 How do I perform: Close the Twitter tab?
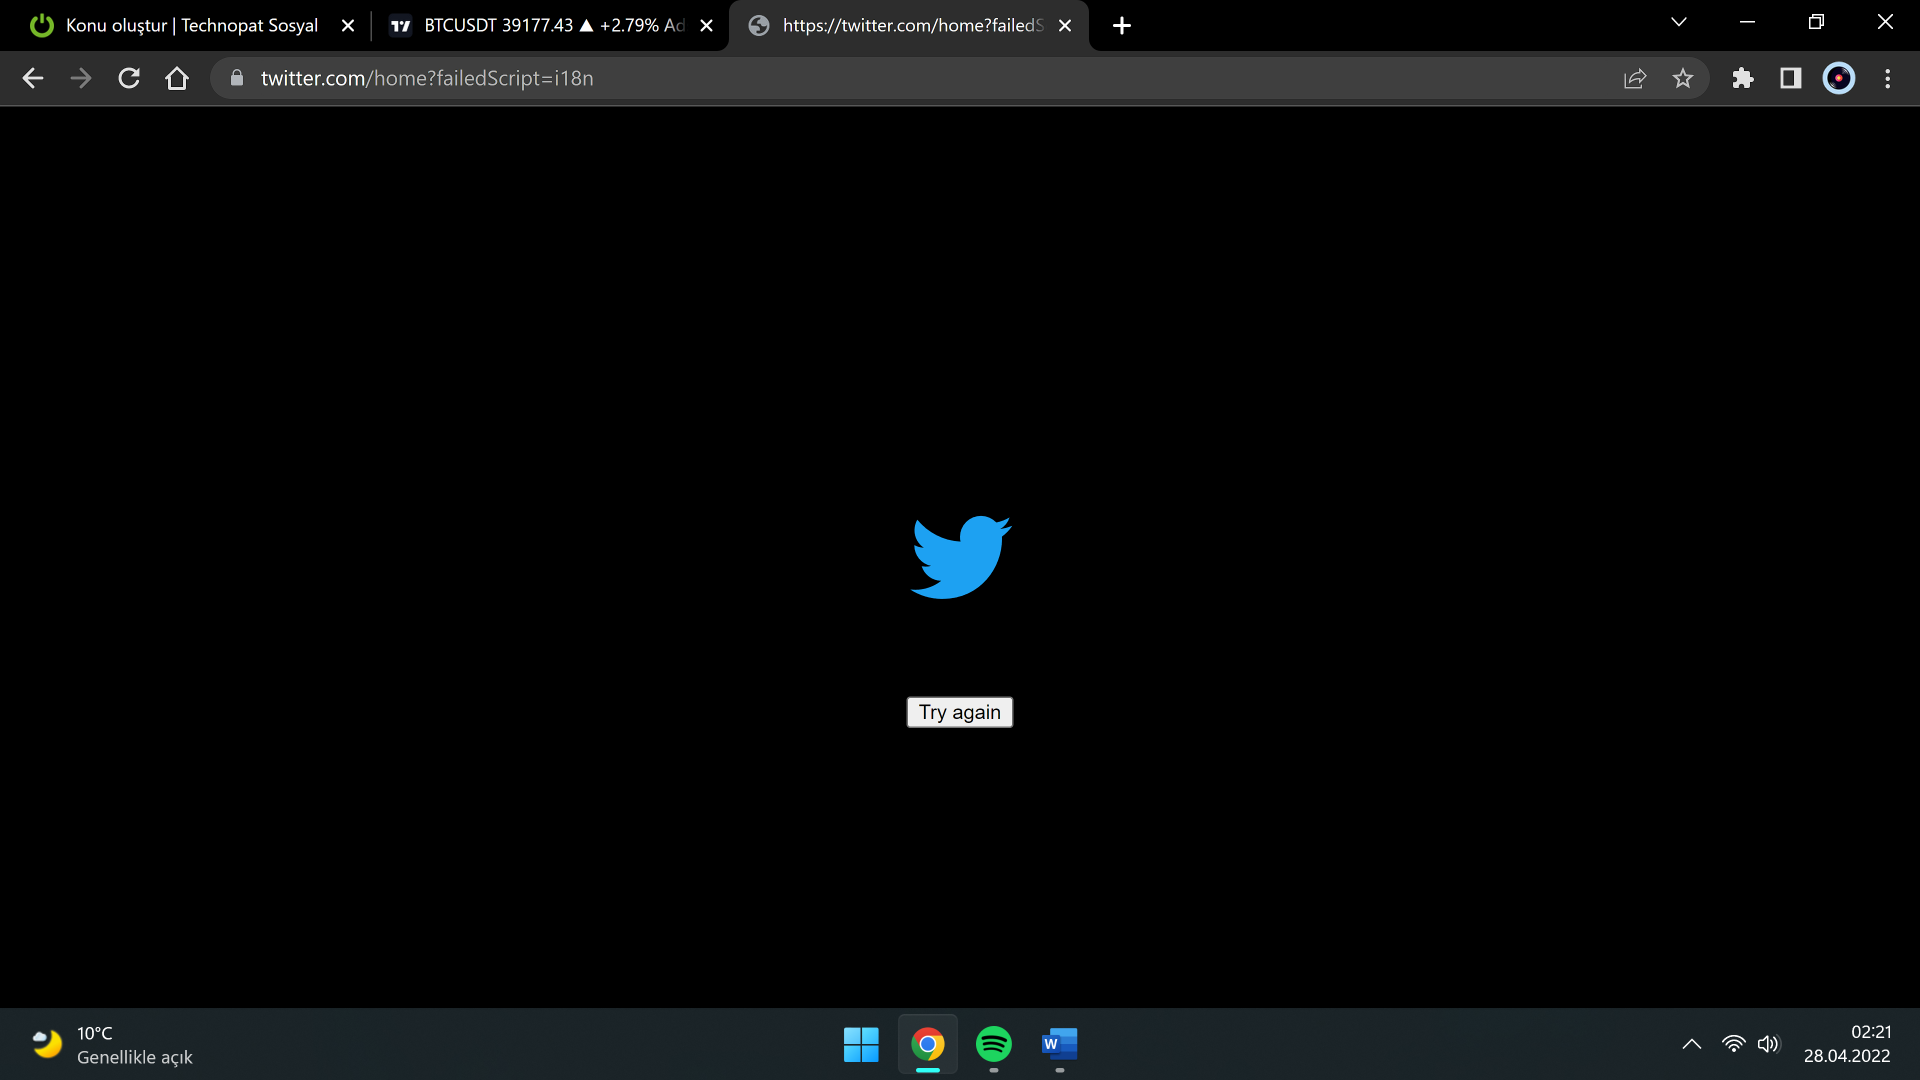[x=1065, y=26]
